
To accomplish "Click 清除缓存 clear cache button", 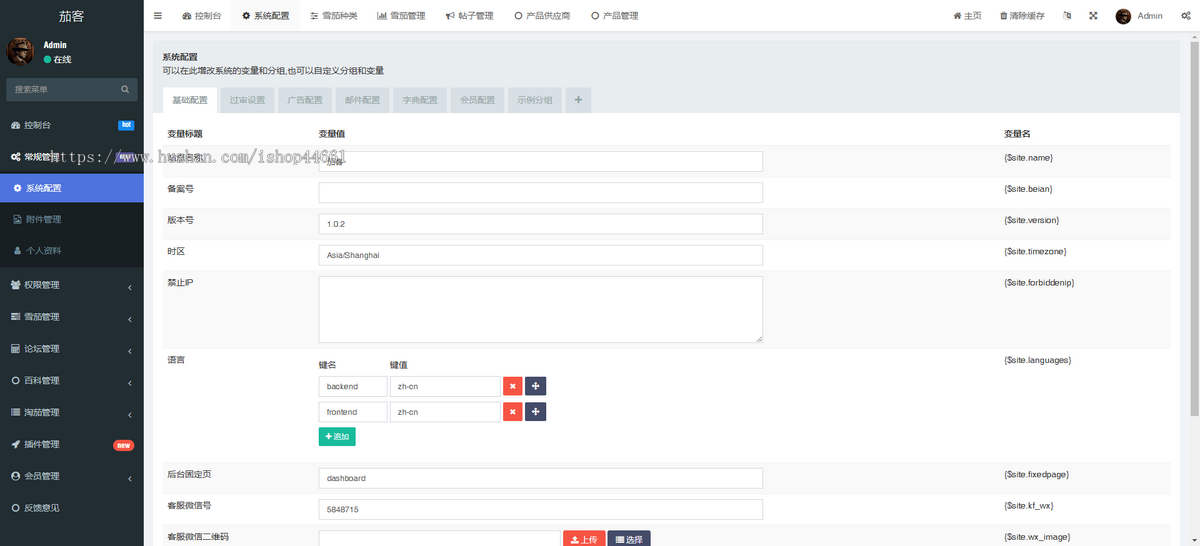I will coord(1022,16).
